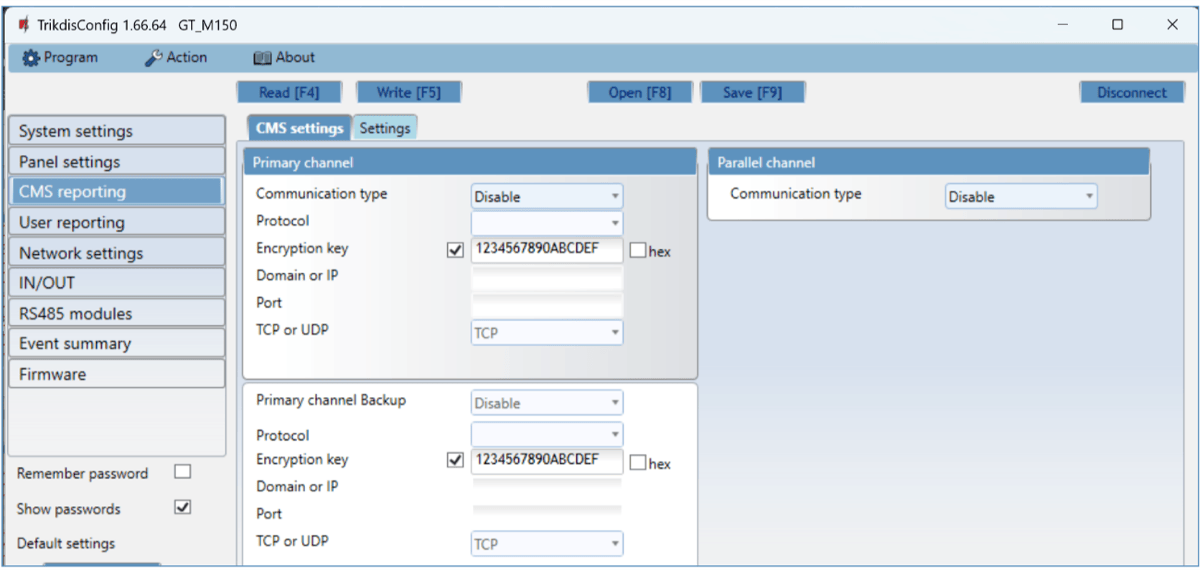The image size is (1200, 570).
Task: Uncheck the Show passwords checkbox
Action: click(182, 507)
